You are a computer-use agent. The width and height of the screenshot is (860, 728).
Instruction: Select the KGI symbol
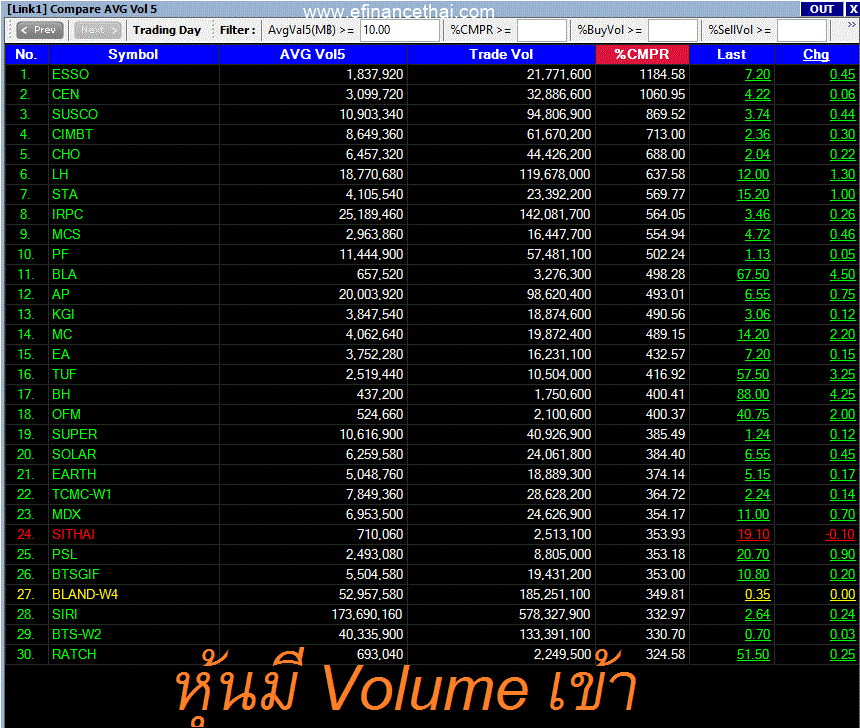(x=63, y=314)
